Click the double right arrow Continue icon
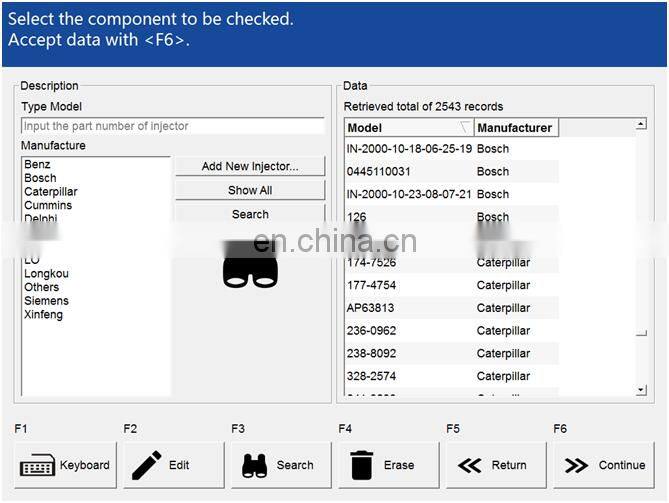The image size is (669, 503). pos(576,465)
